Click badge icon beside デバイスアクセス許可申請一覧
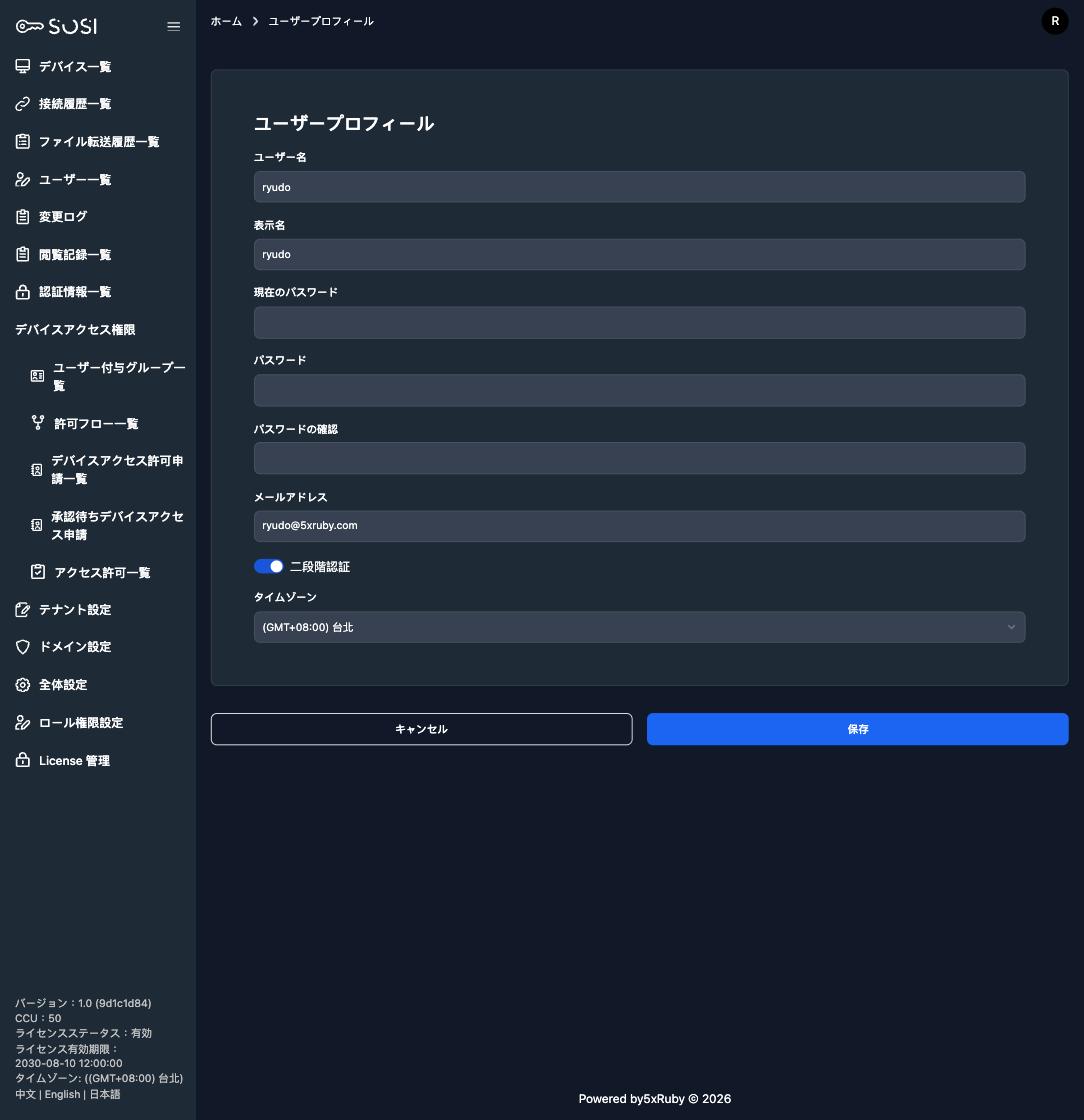1084x1120 pixels. [x=36, y=469]
